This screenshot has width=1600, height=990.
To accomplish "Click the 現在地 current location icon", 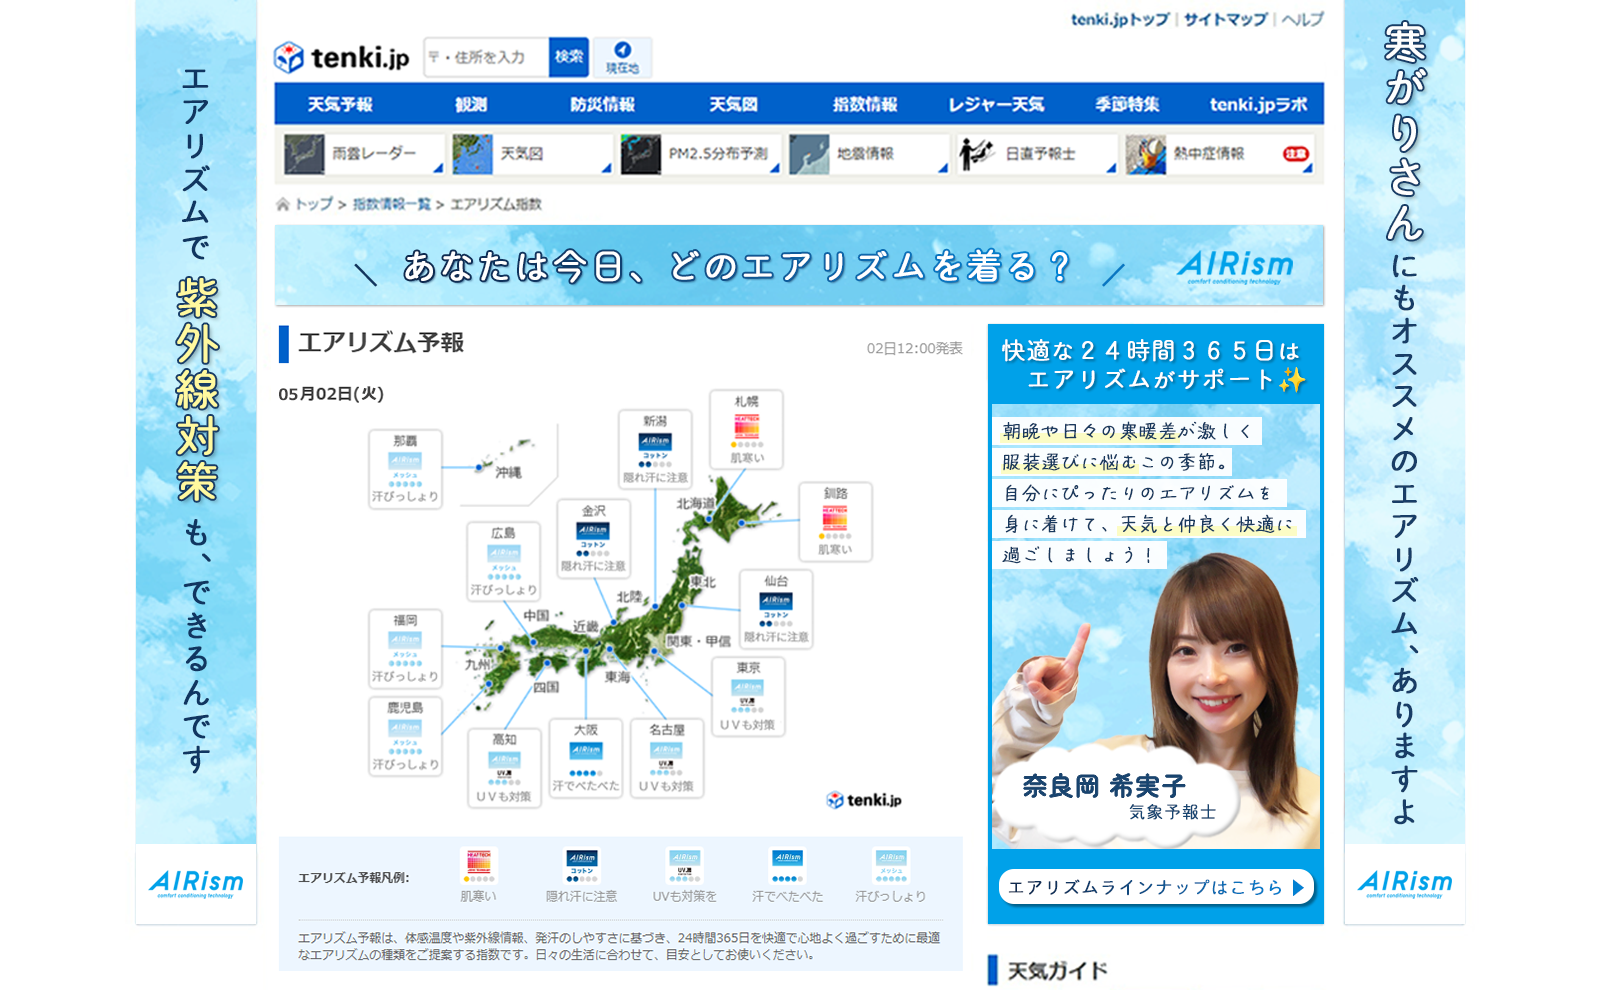I will 622,57.
